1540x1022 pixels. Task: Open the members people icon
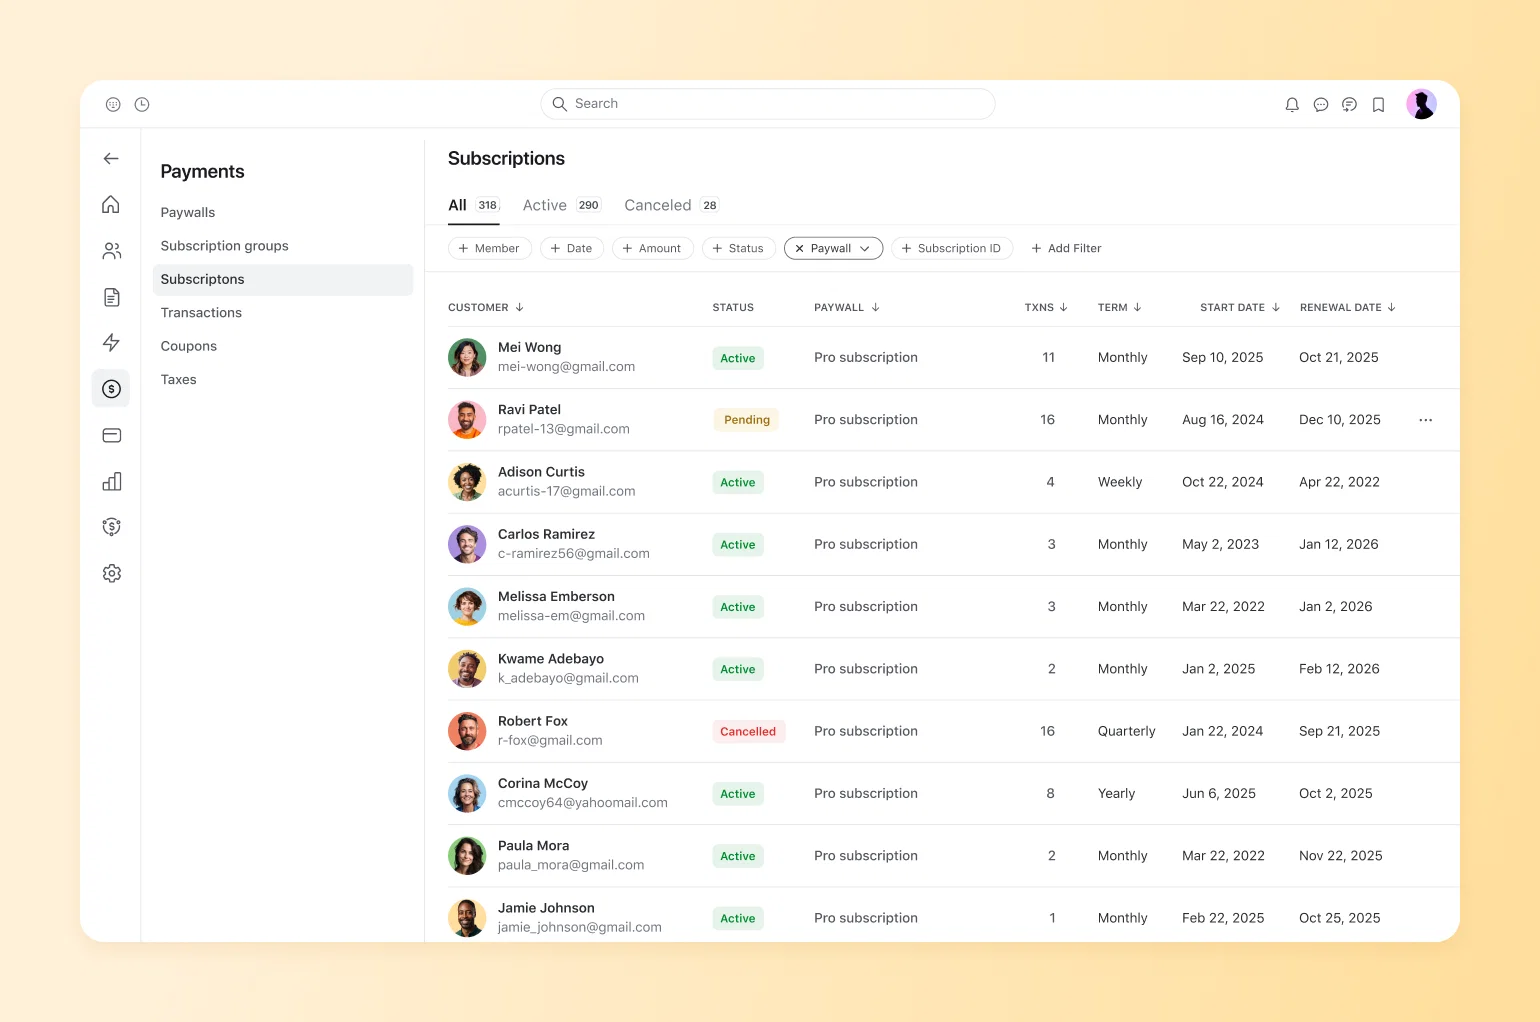(111, 251)
